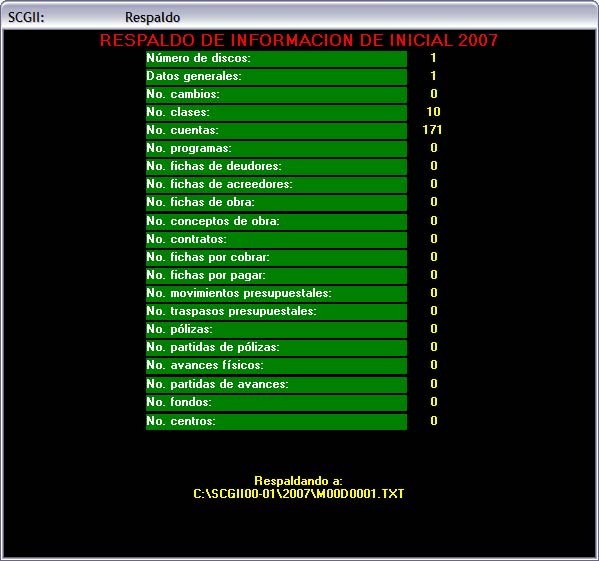Select the No. clases row
Screen dimensions: 599x561
276,112
